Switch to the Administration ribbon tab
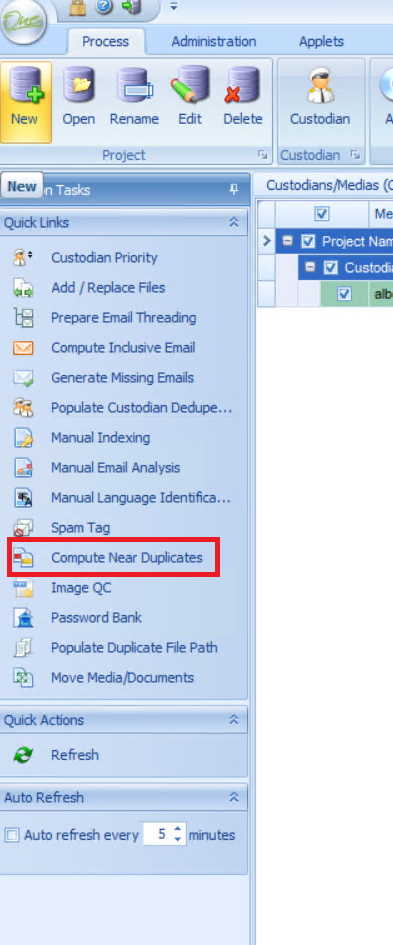This screenshot has height=945, width=393. coord(213,42)
